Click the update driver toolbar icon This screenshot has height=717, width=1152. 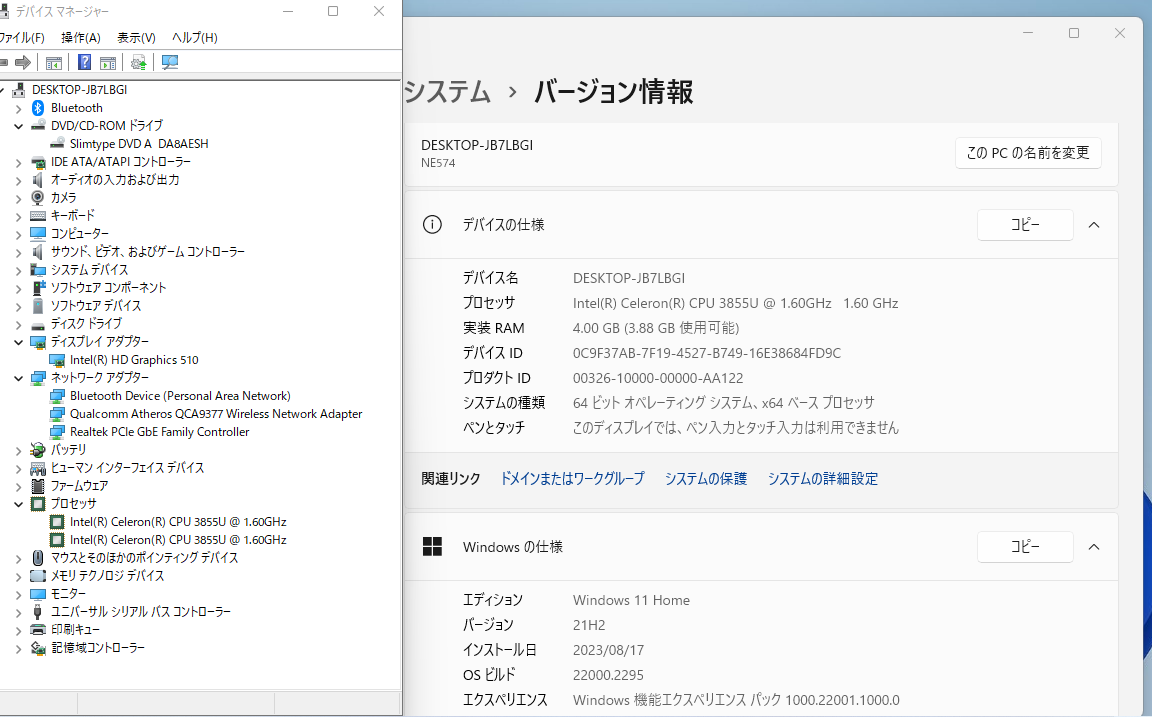click(138, 62)
